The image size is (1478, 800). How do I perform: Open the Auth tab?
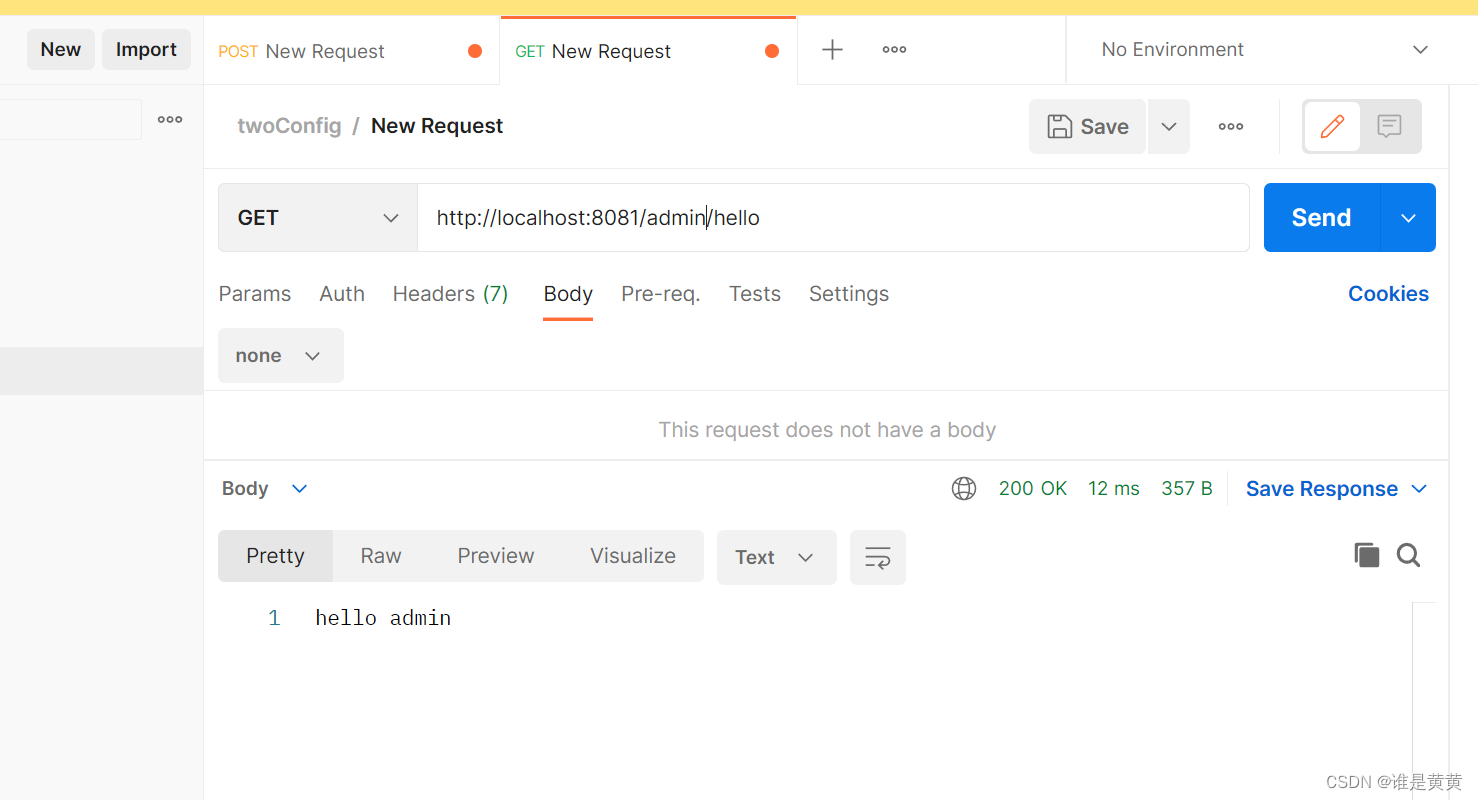tap(342, 294)
